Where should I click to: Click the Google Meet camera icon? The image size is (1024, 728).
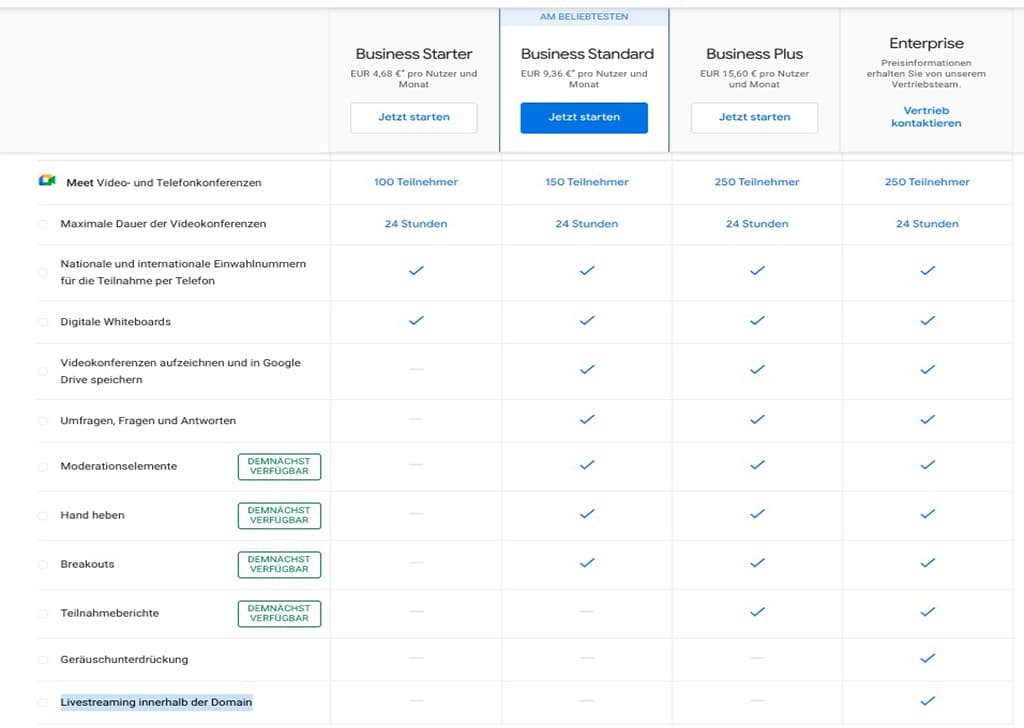pyautogui.click(x=47, y=181)
